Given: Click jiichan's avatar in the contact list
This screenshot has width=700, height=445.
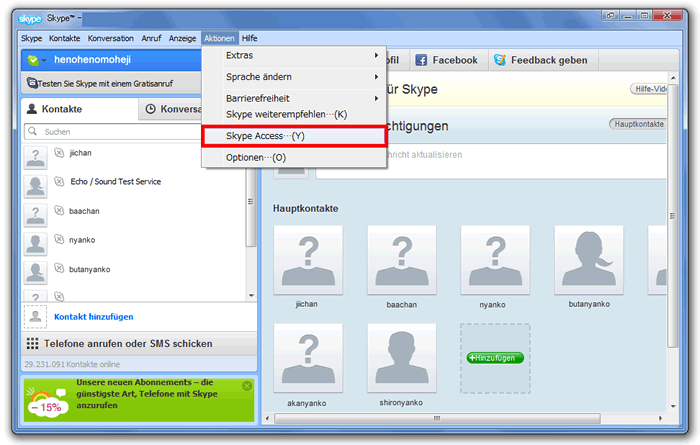Looking at the screenshot, I should point(35,158).
